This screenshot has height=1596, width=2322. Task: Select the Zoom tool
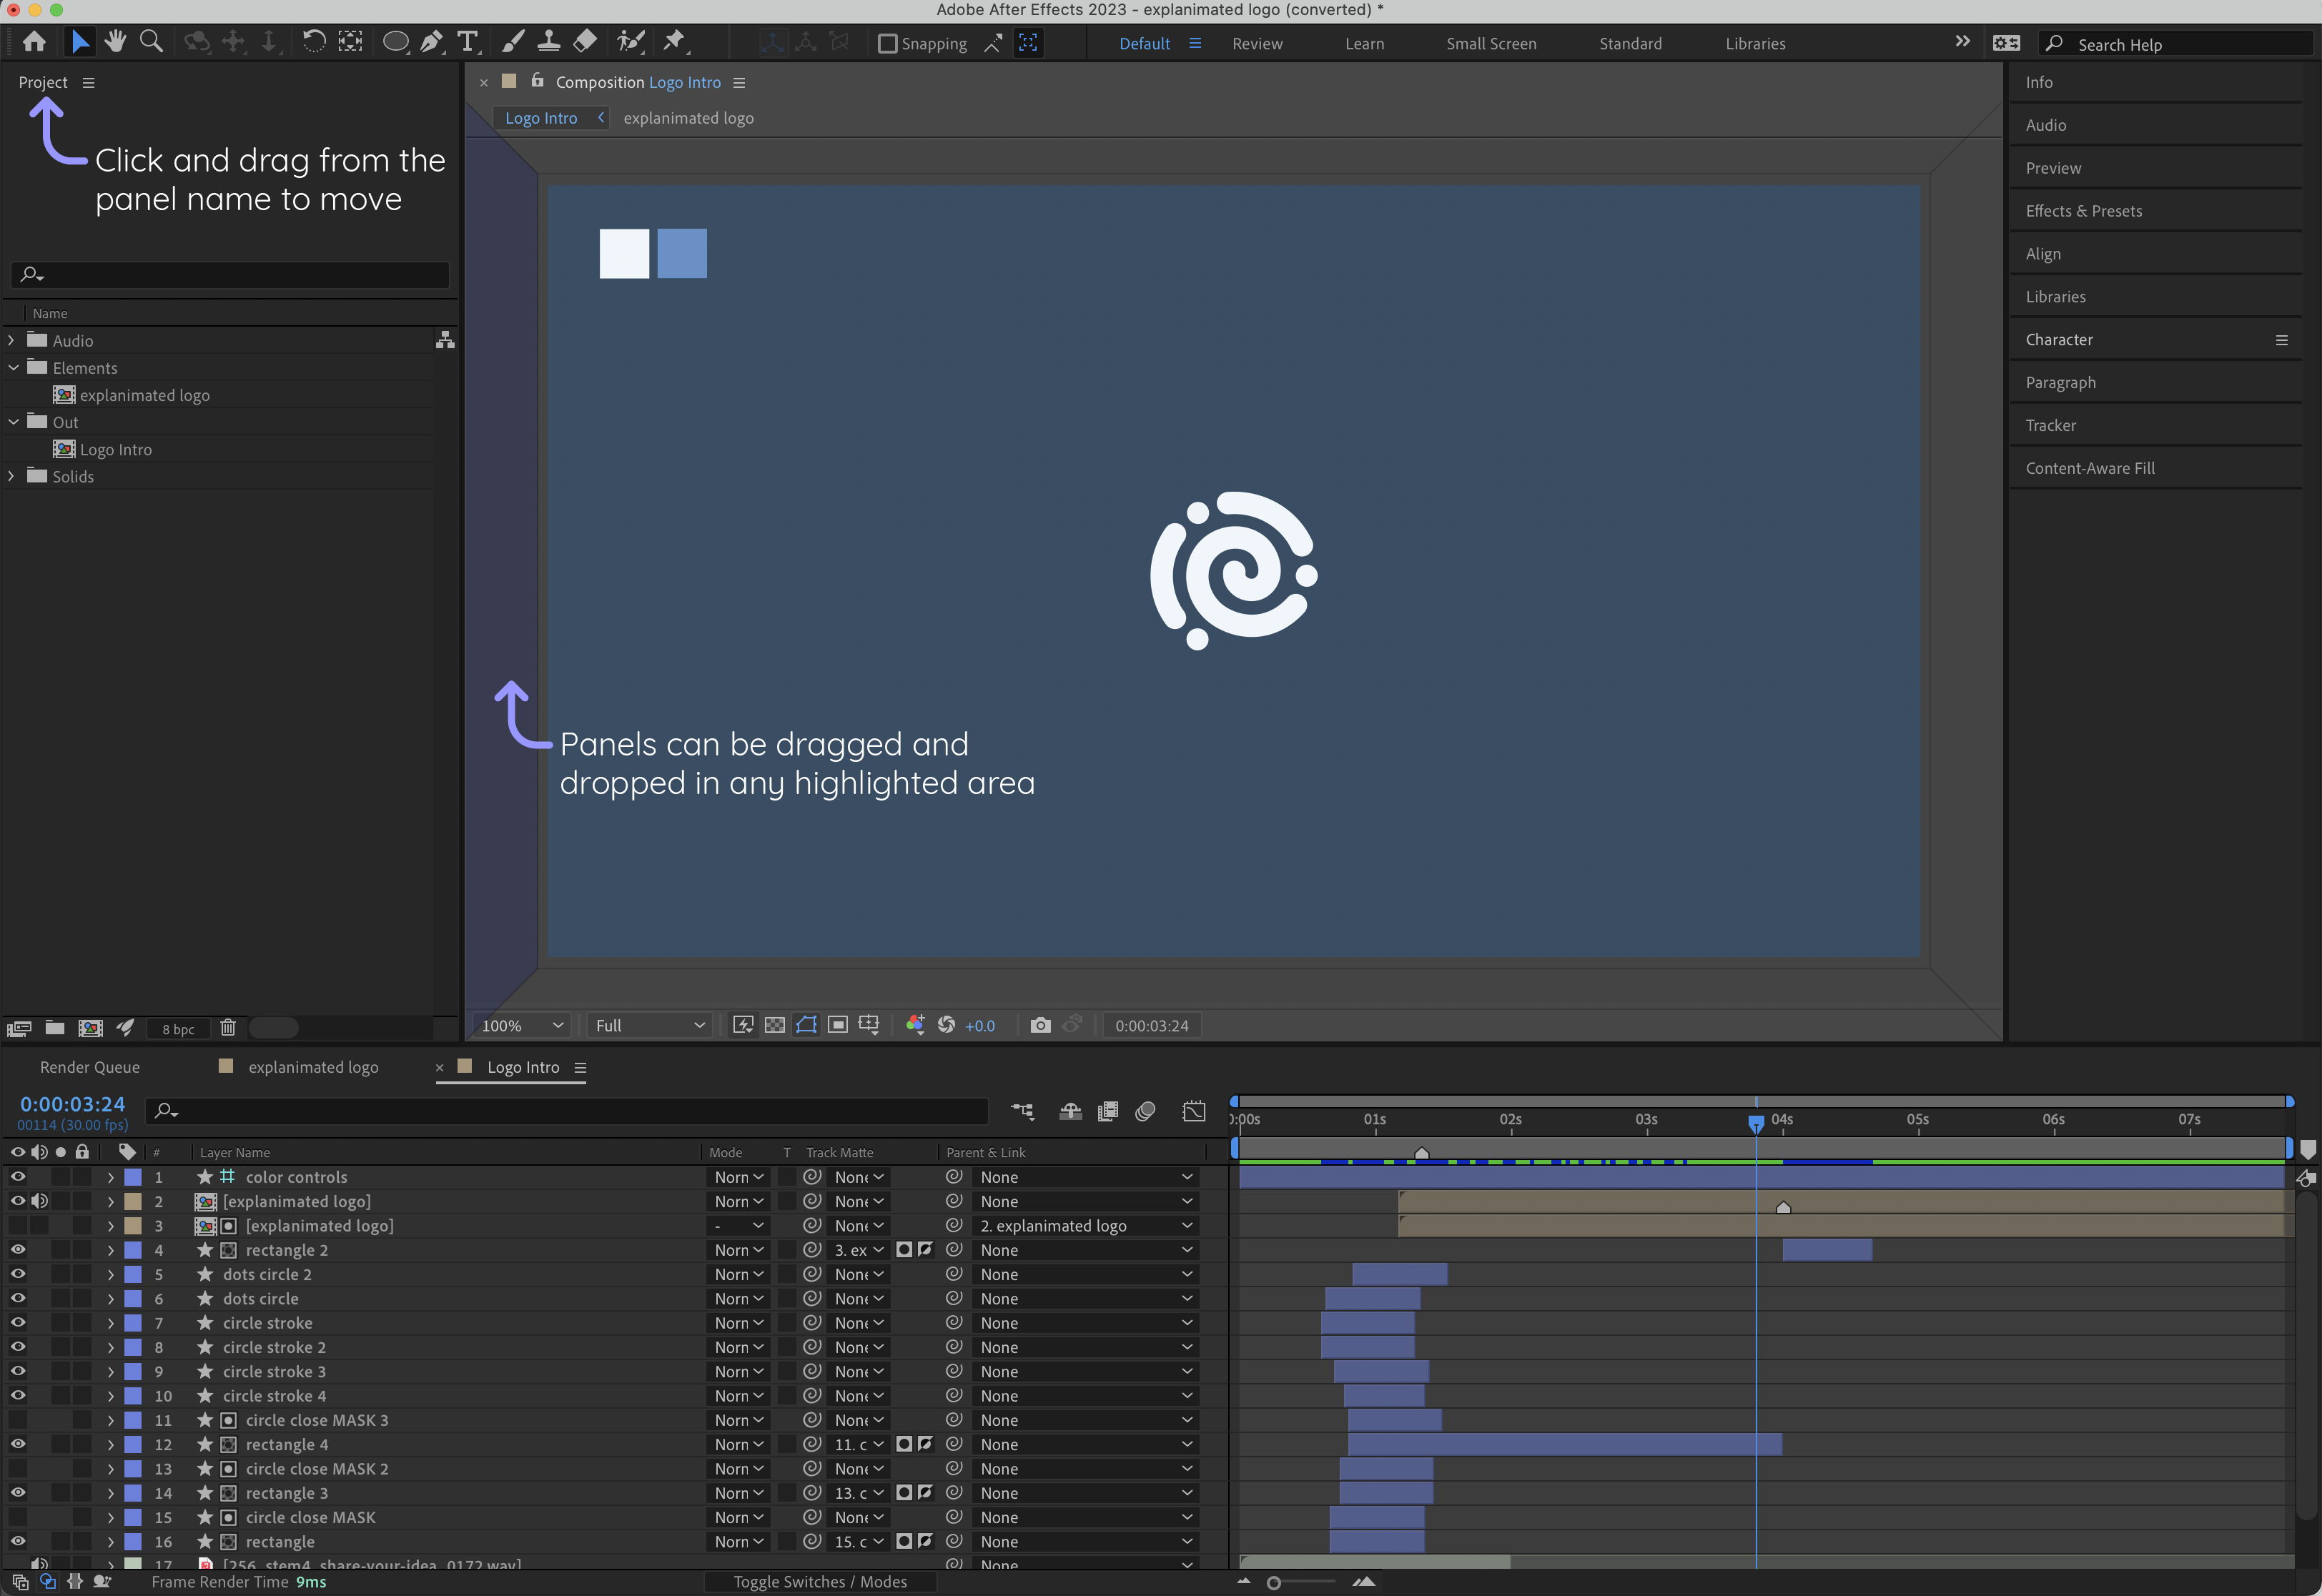coord(151,41)
